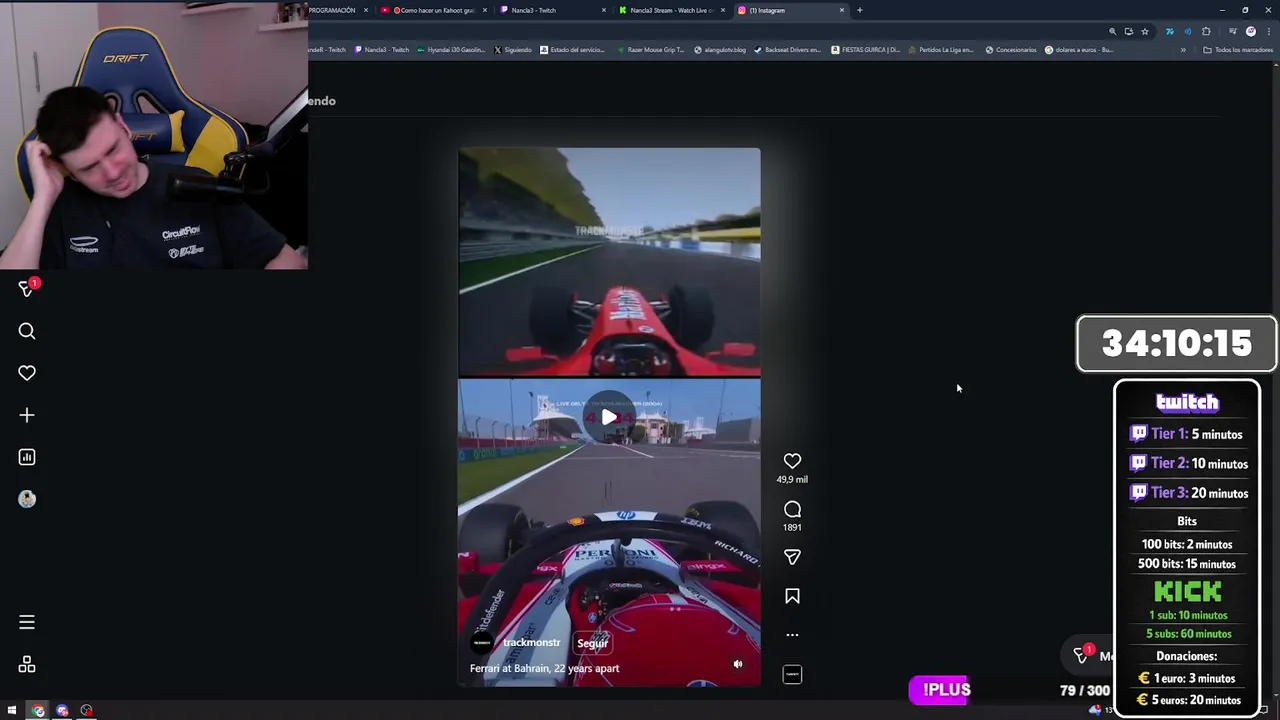
Task: Like the reel with the heart icon
Action: (x=792, y=461)
